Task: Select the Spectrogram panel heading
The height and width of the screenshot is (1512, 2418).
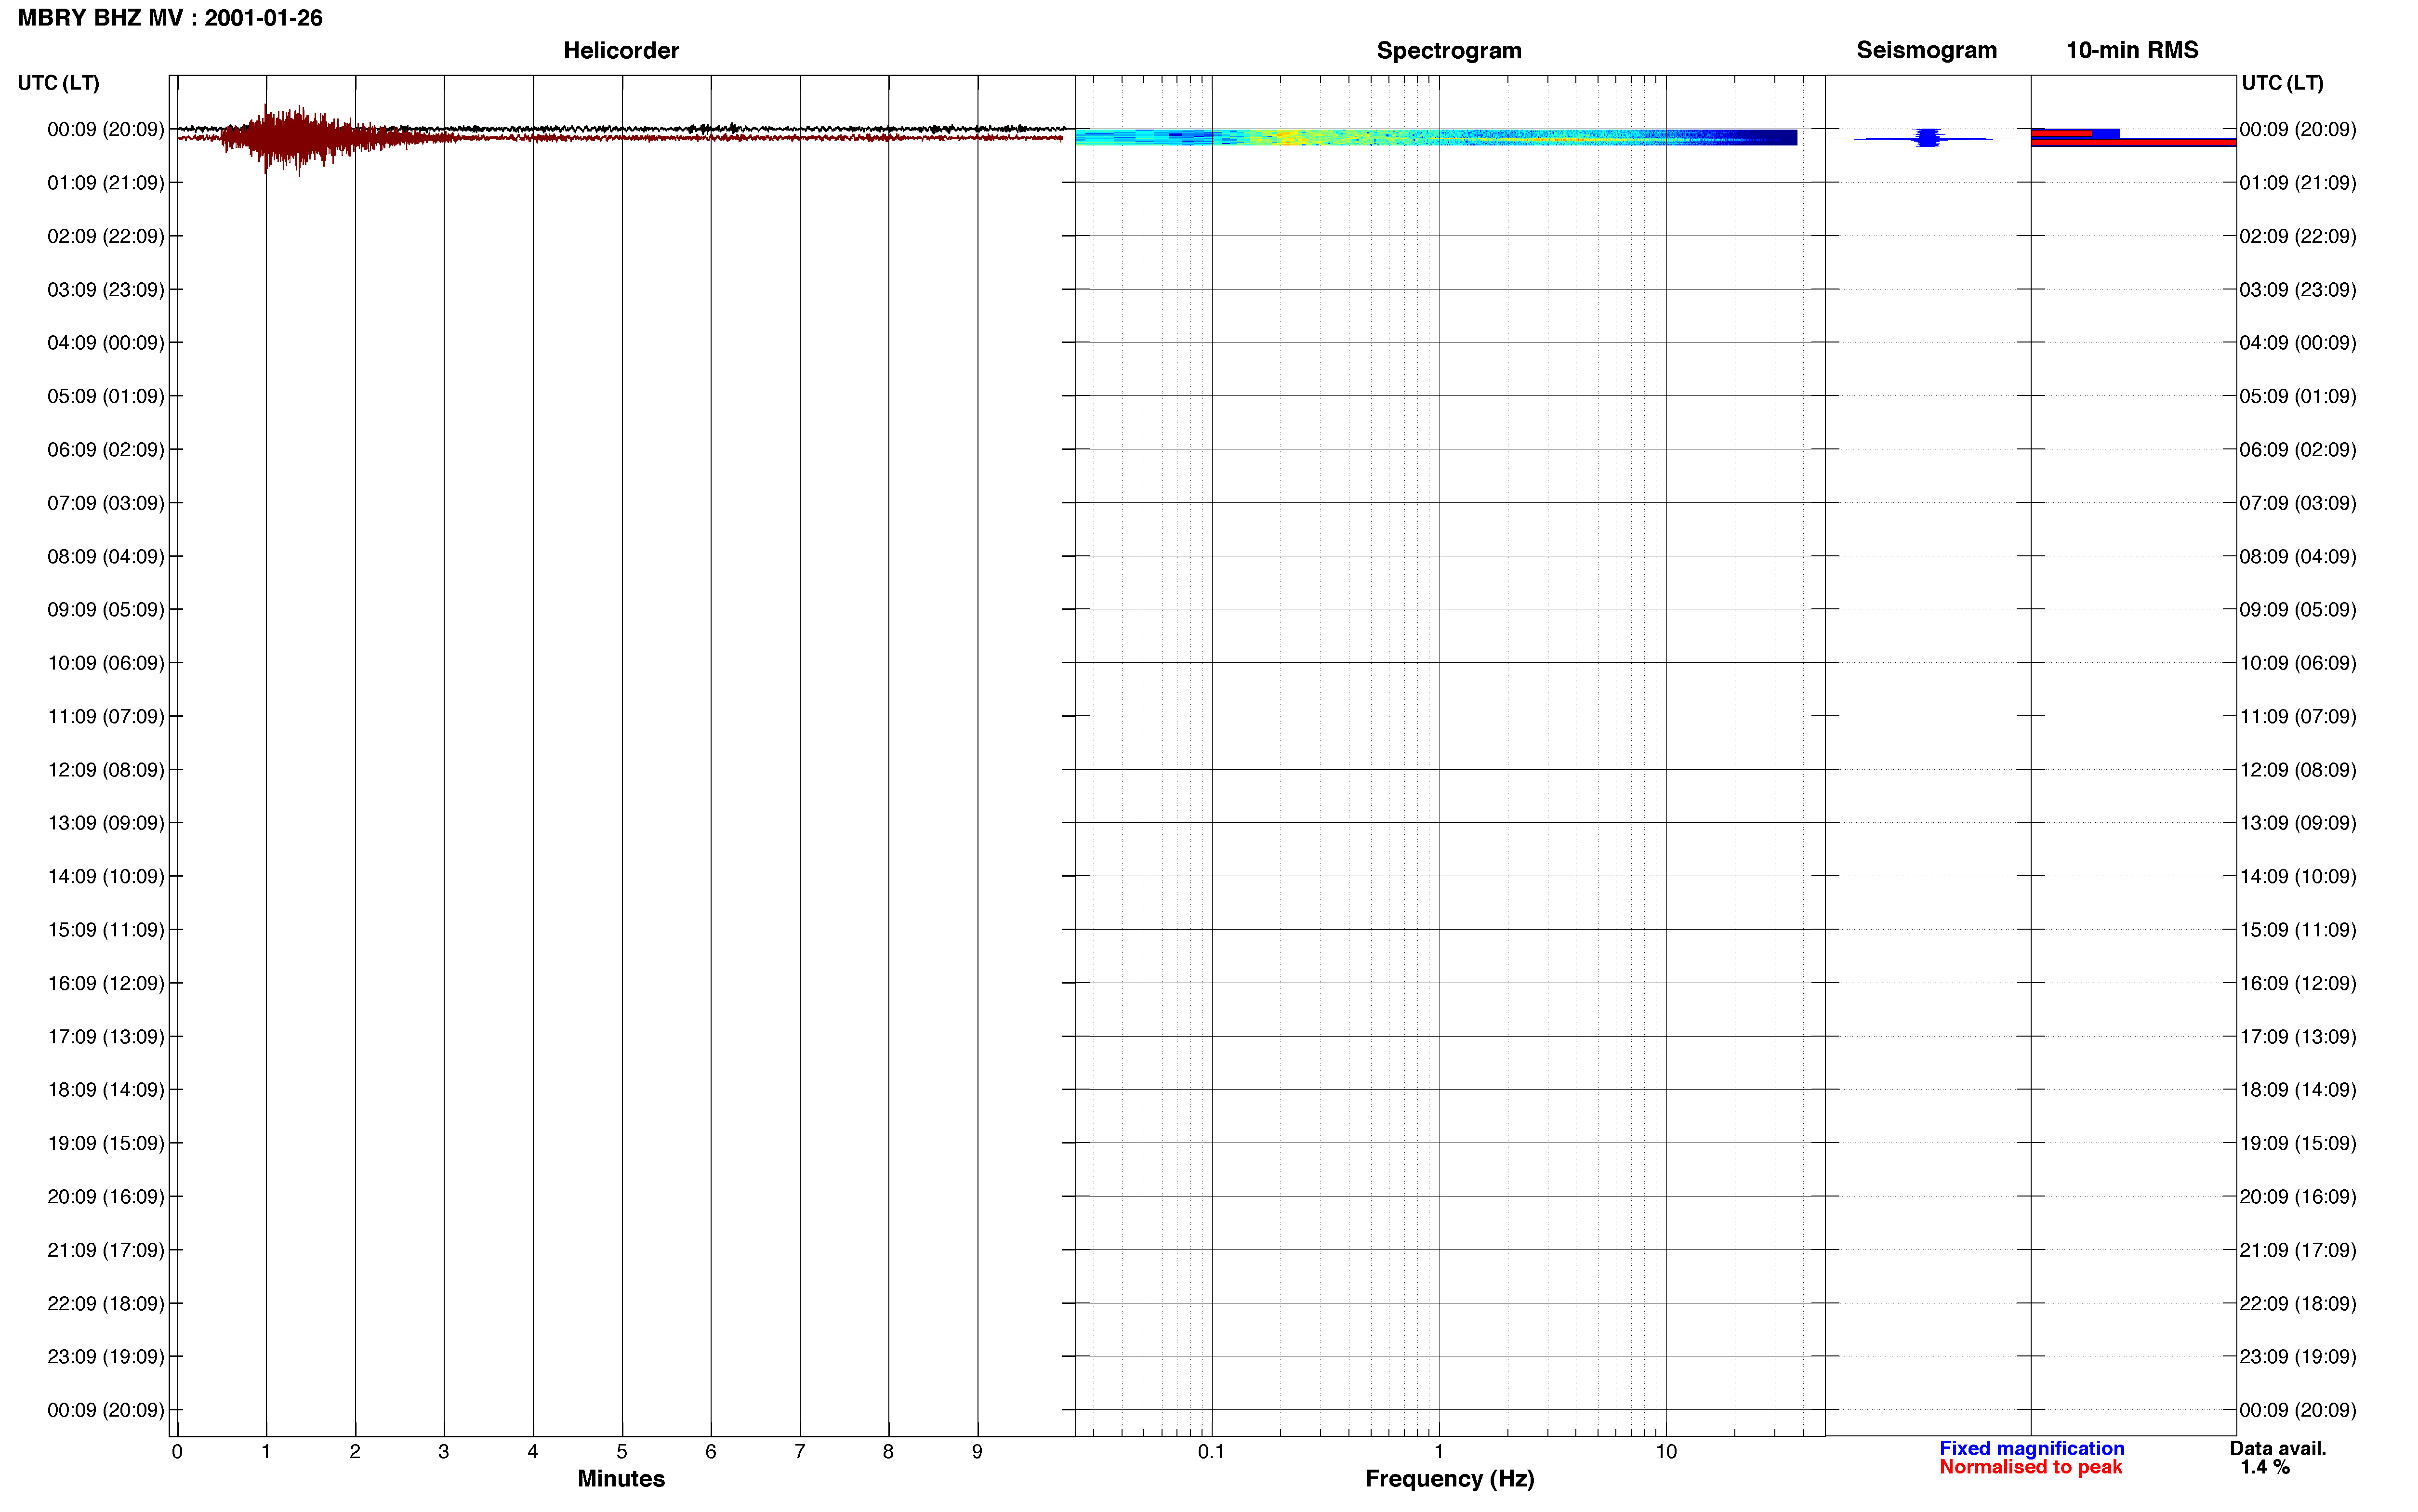Action: click(x=1449, y=50)
